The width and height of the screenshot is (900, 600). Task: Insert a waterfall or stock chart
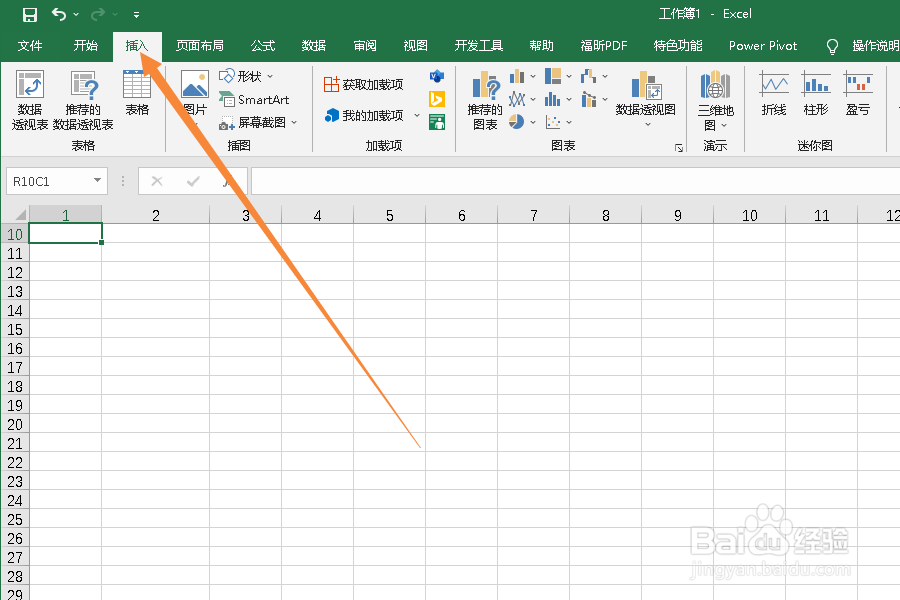point(588,76)
